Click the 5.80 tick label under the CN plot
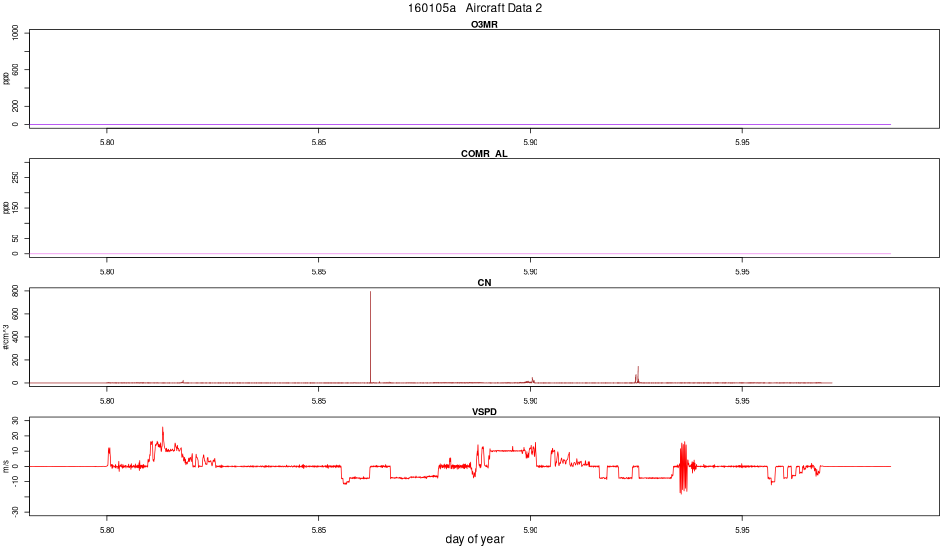The width and height of the screenshot is (950, 550). click(x=107, y=401)
